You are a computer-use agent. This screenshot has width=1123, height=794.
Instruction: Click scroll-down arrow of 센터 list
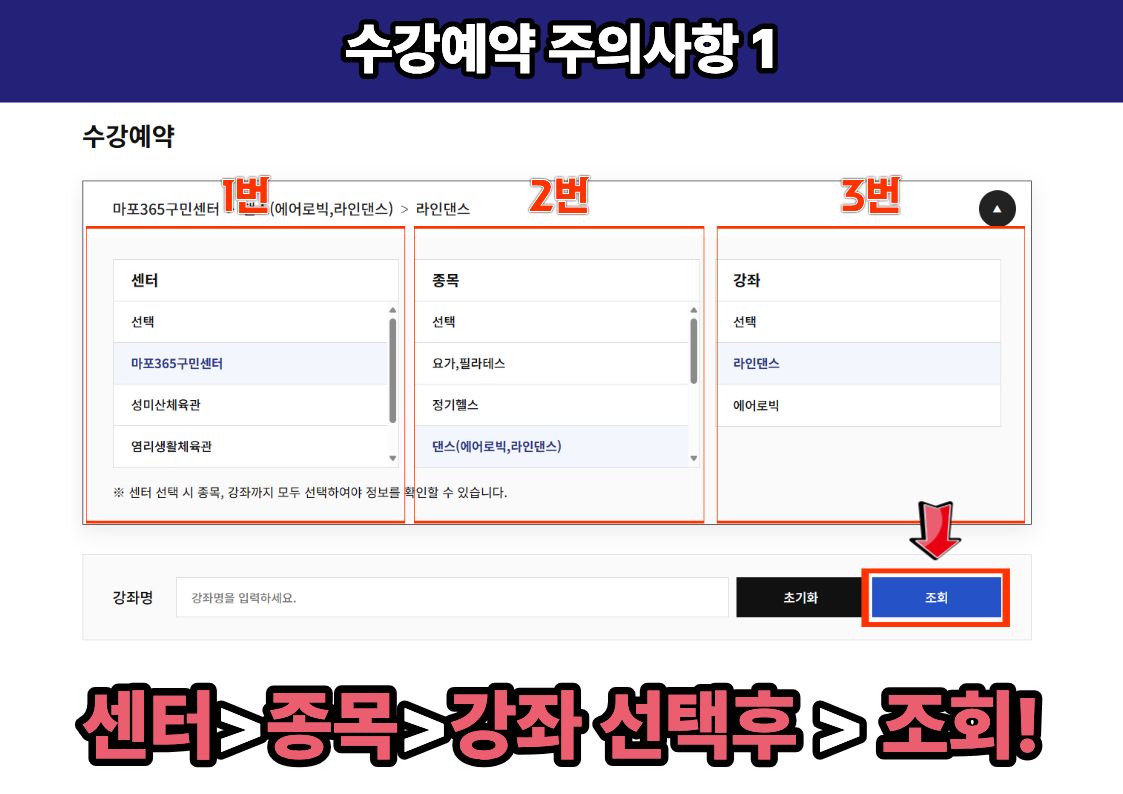tap(393, 458)
